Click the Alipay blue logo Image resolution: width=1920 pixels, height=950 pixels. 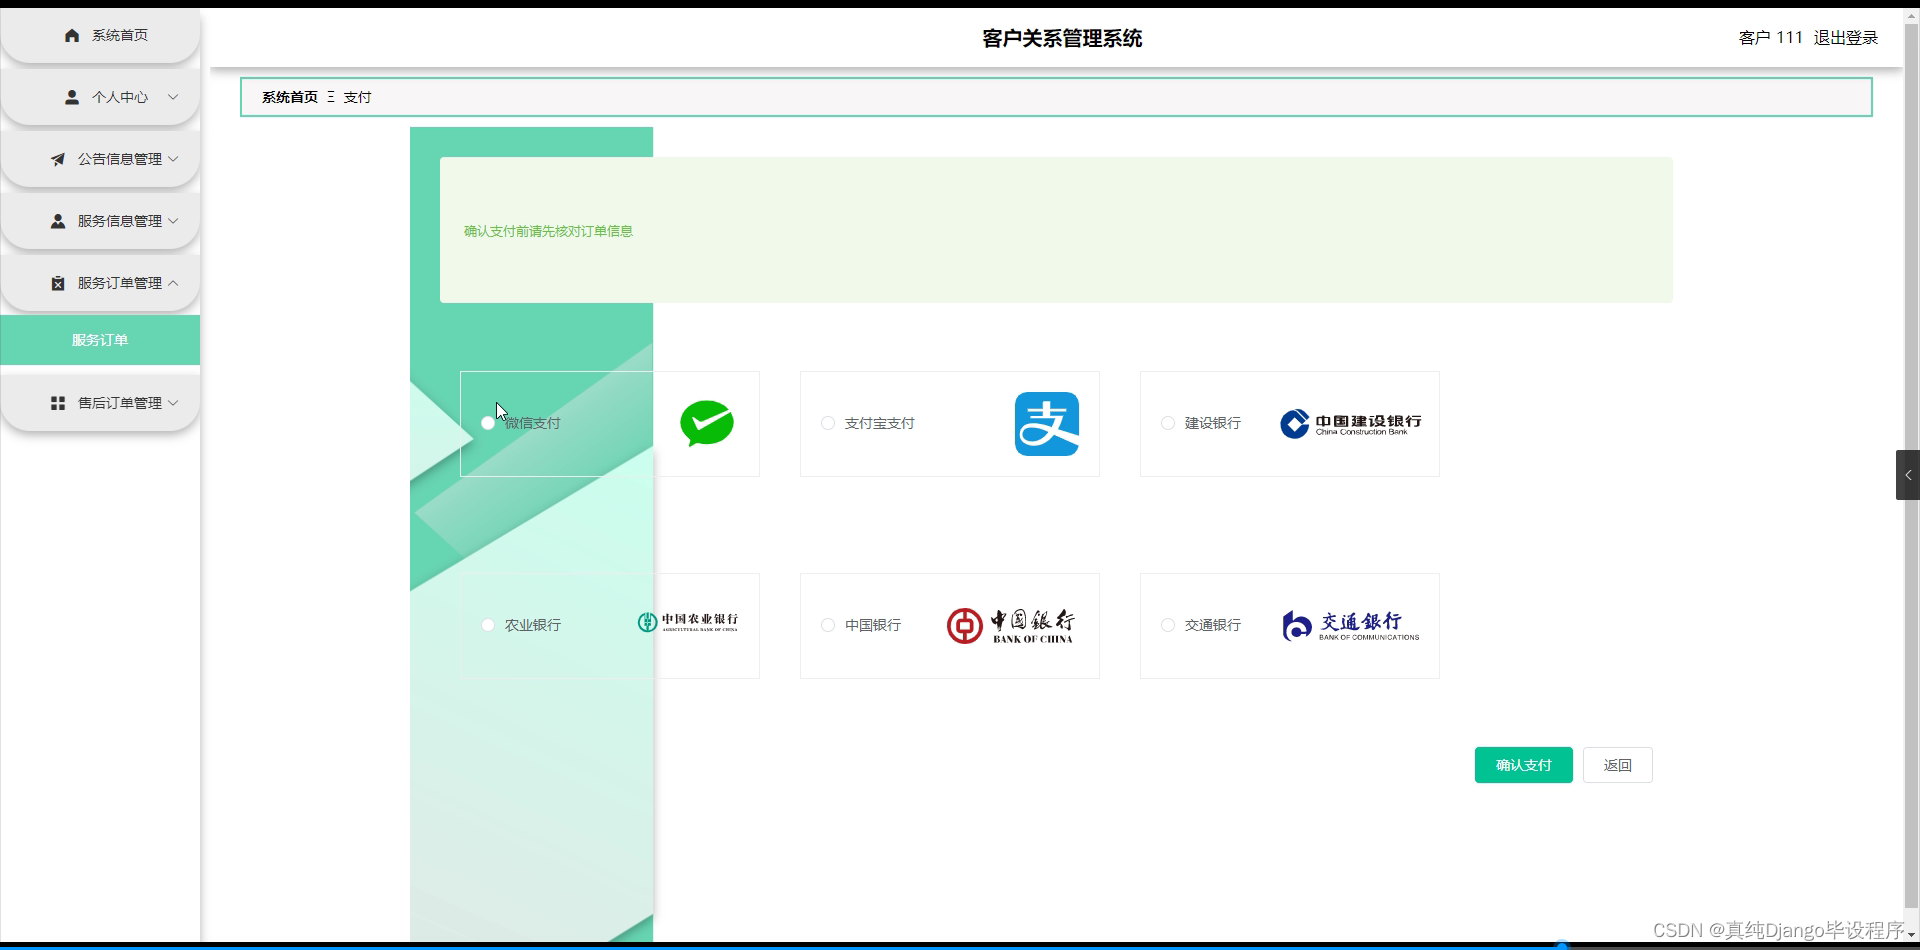(1048, 423)
